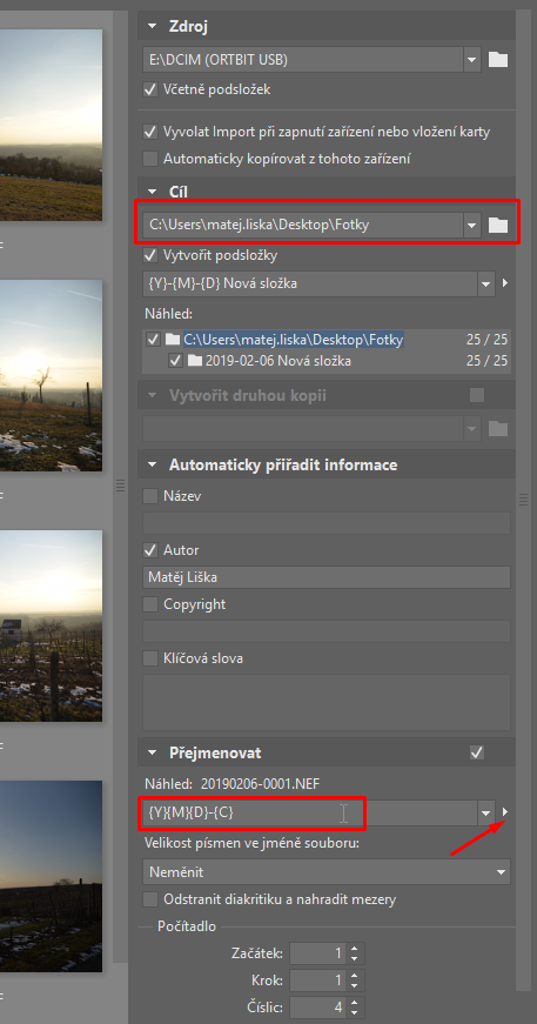Screen dimensions: 537x1024
Task: Check Odstranit diakritiku a nahradit mezery
Action: pyautogui.click(x=150, y=899)
